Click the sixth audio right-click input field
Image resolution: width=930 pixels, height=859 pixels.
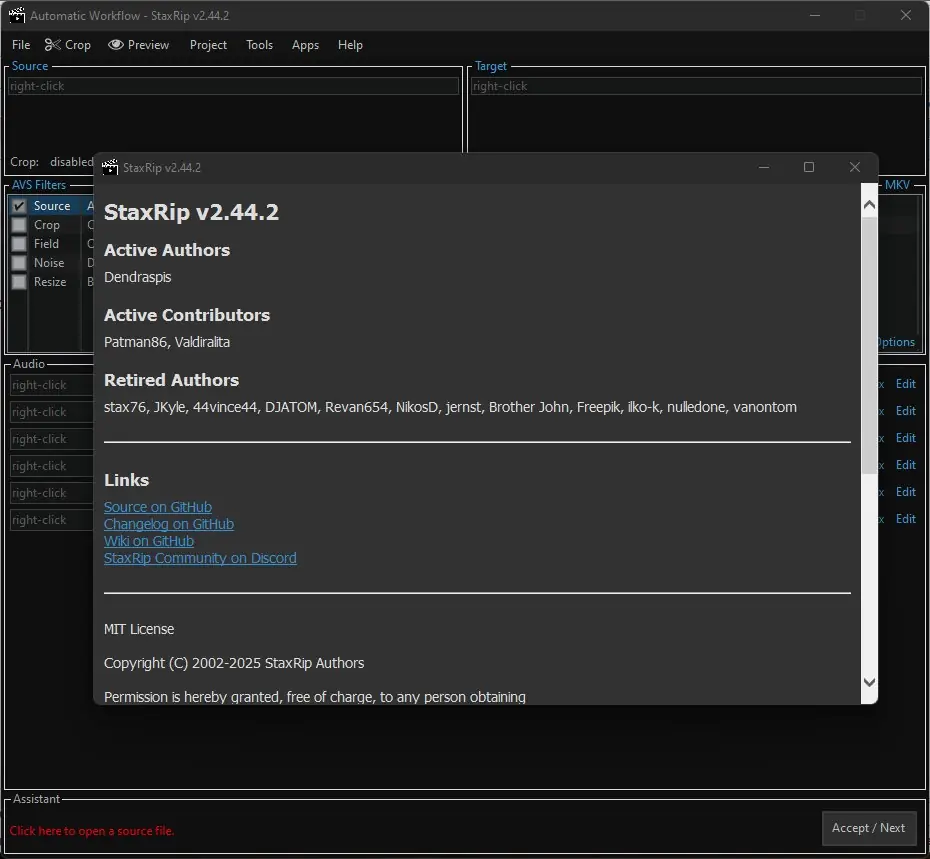52,520
